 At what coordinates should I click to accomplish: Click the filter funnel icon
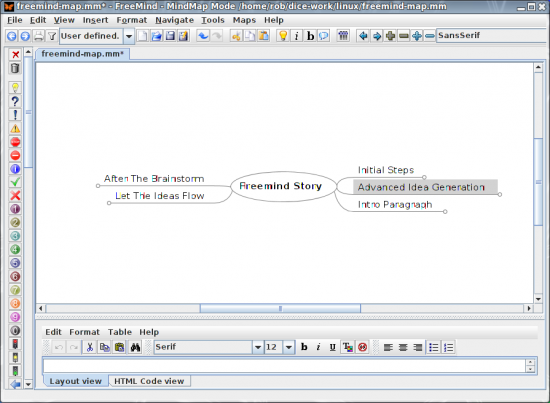52,36
